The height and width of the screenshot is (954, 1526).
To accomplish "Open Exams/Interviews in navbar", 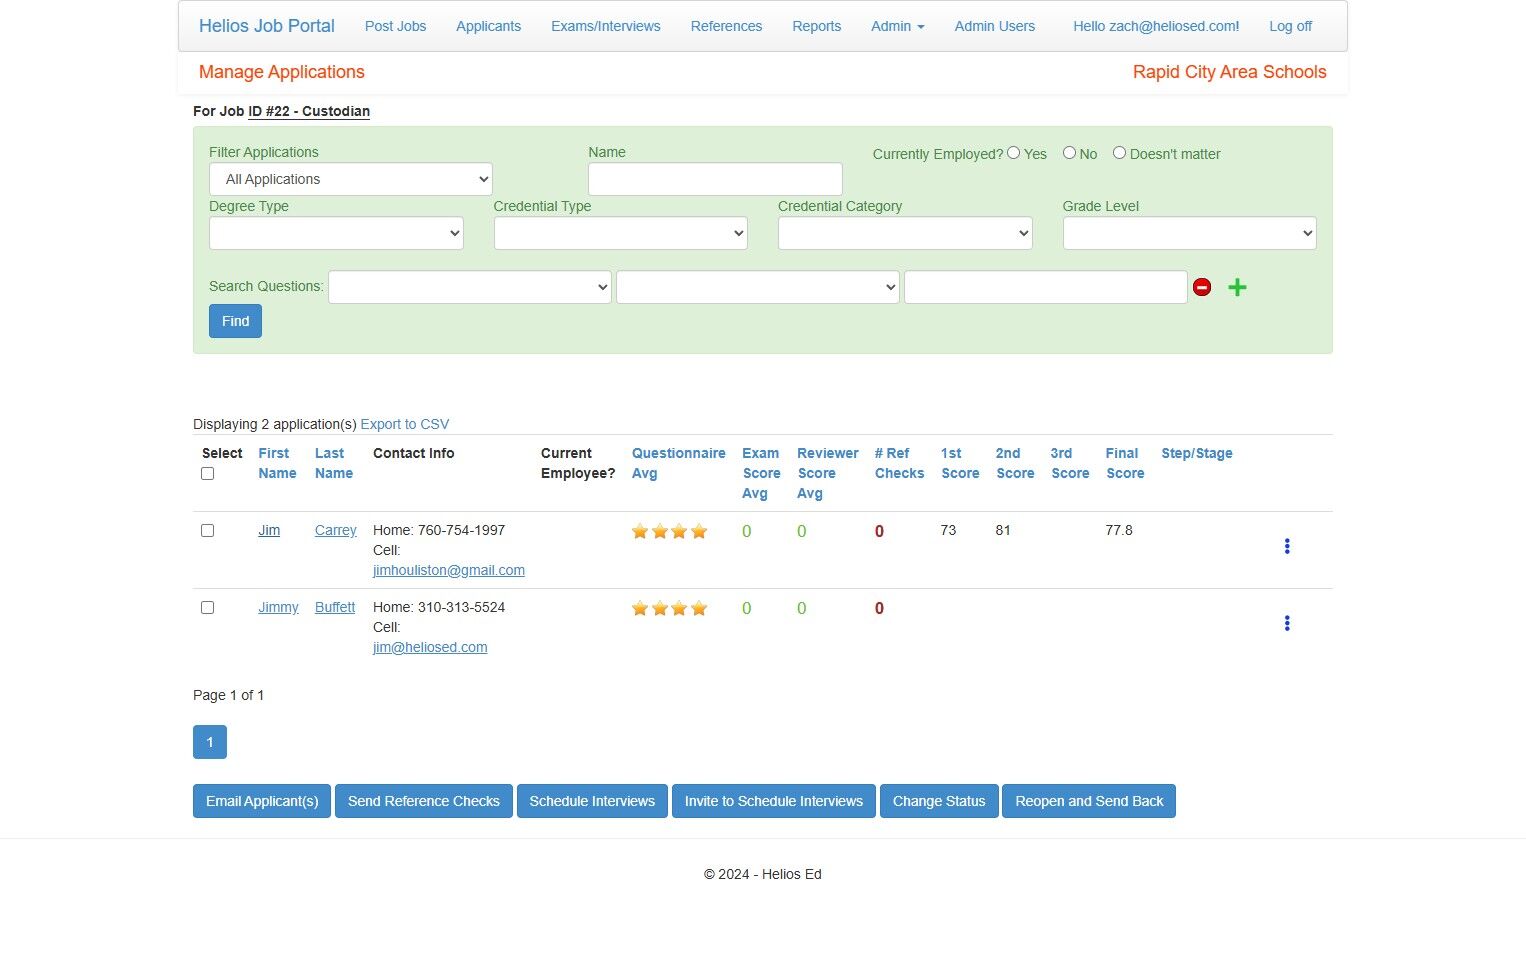I will click(x=606, y=26).
